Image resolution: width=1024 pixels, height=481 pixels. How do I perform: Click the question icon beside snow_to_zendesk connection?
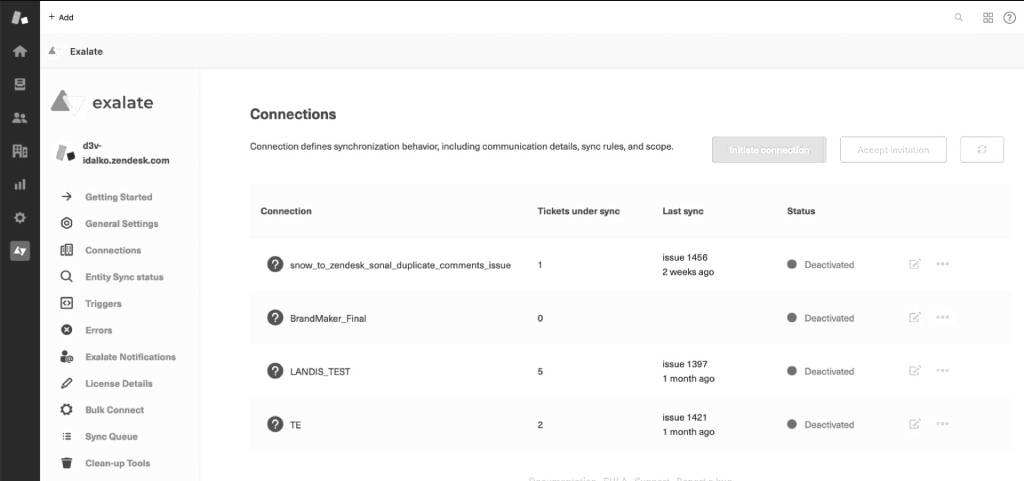point(275,264)
